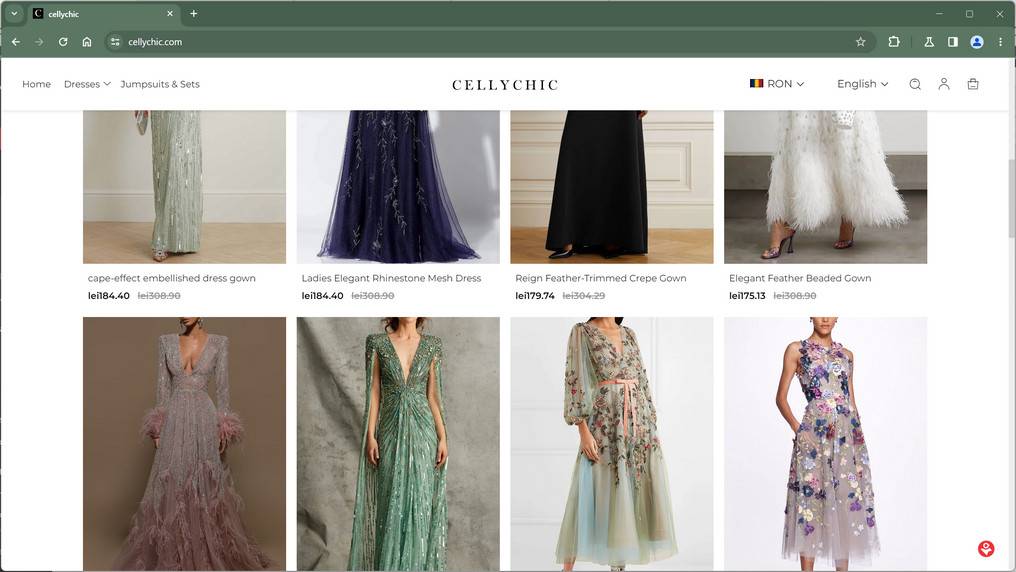Click the browser forward arrow

40,41
